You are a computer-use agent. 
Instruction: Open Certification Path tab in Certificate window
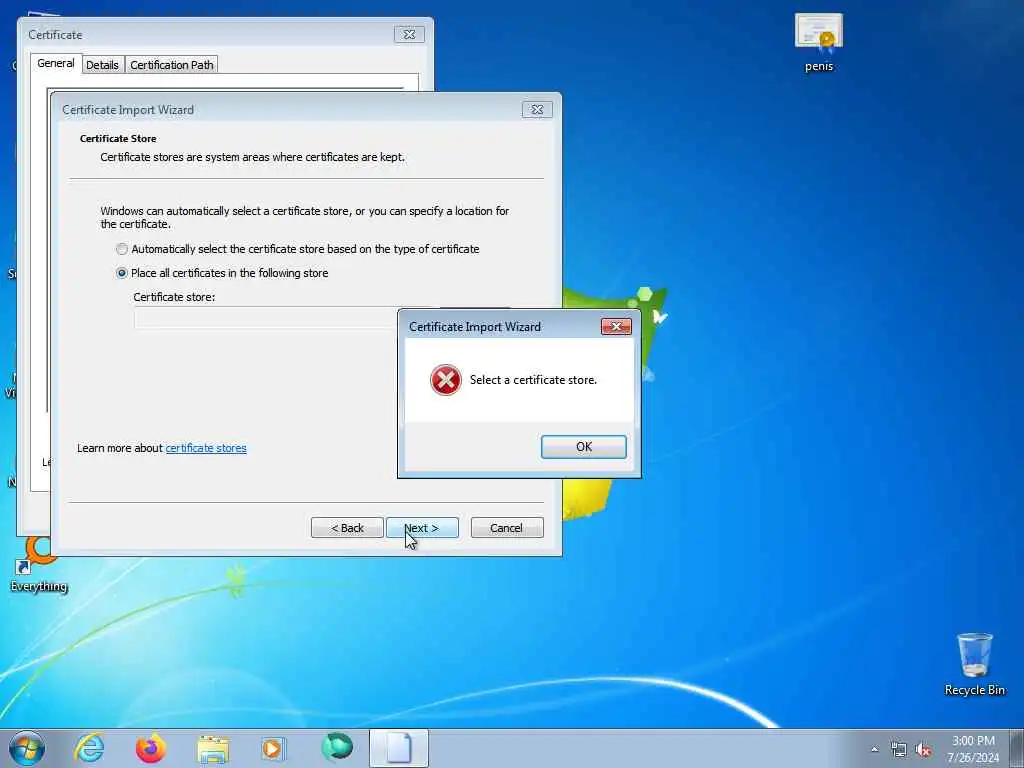[x=172, y=65]
